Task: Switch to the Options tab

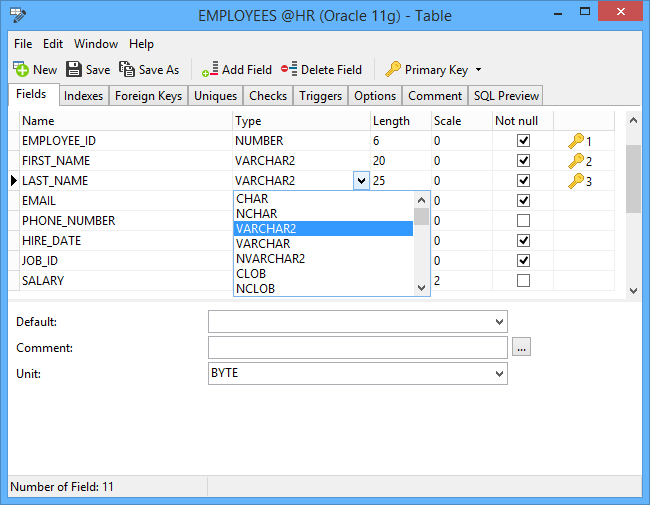Action: click(x=375, y=96)
